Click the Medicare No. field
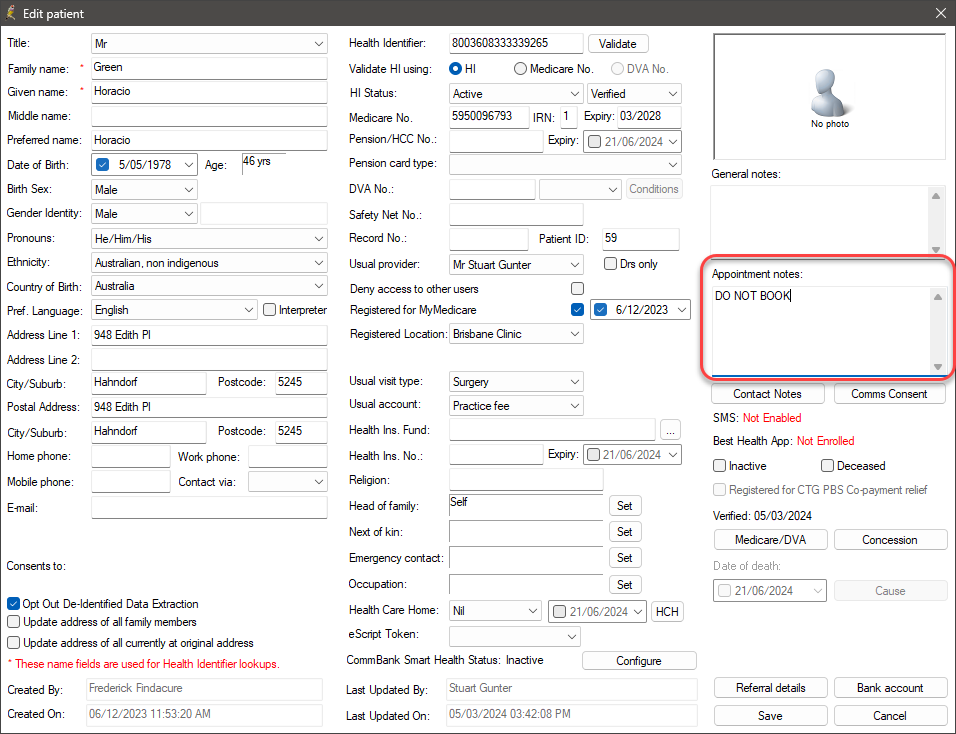Screen dimensions: 956x734 [489, 116]
